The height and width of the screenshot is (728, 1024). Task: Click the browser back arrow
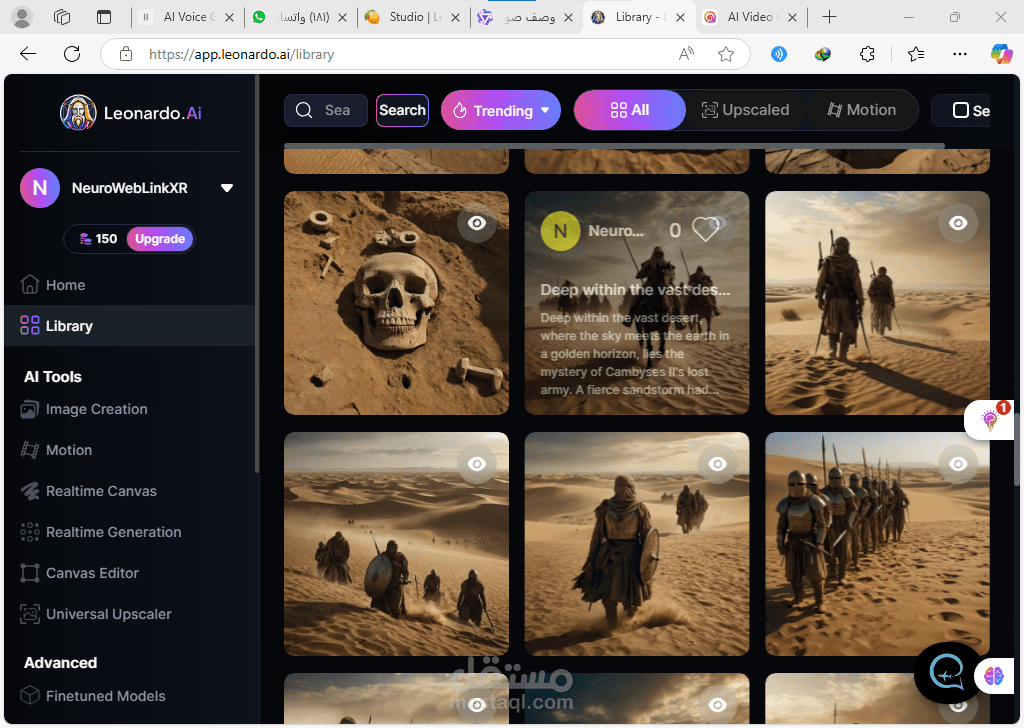tap(28, 54)
